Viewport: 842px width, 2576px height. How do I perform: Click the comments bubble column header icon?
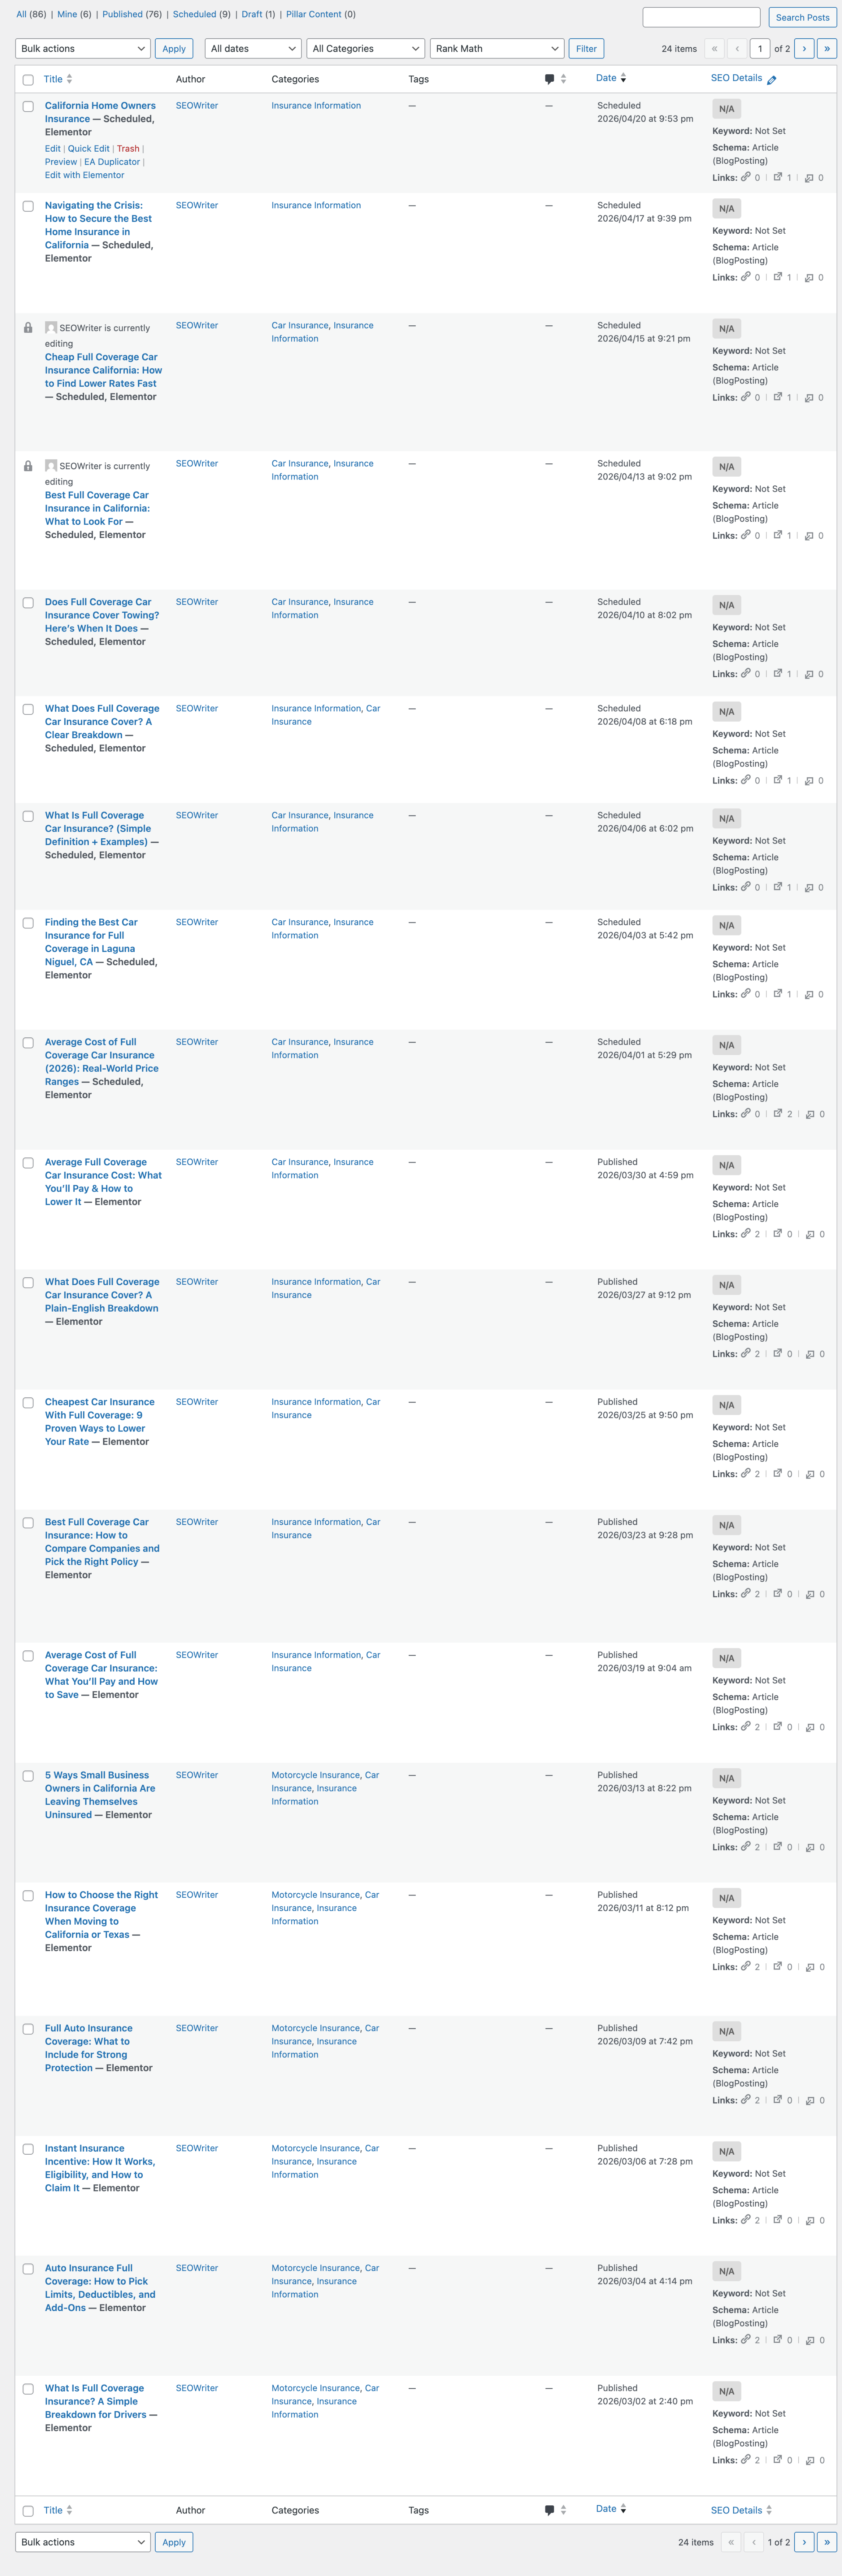click(x=549, y=79)
